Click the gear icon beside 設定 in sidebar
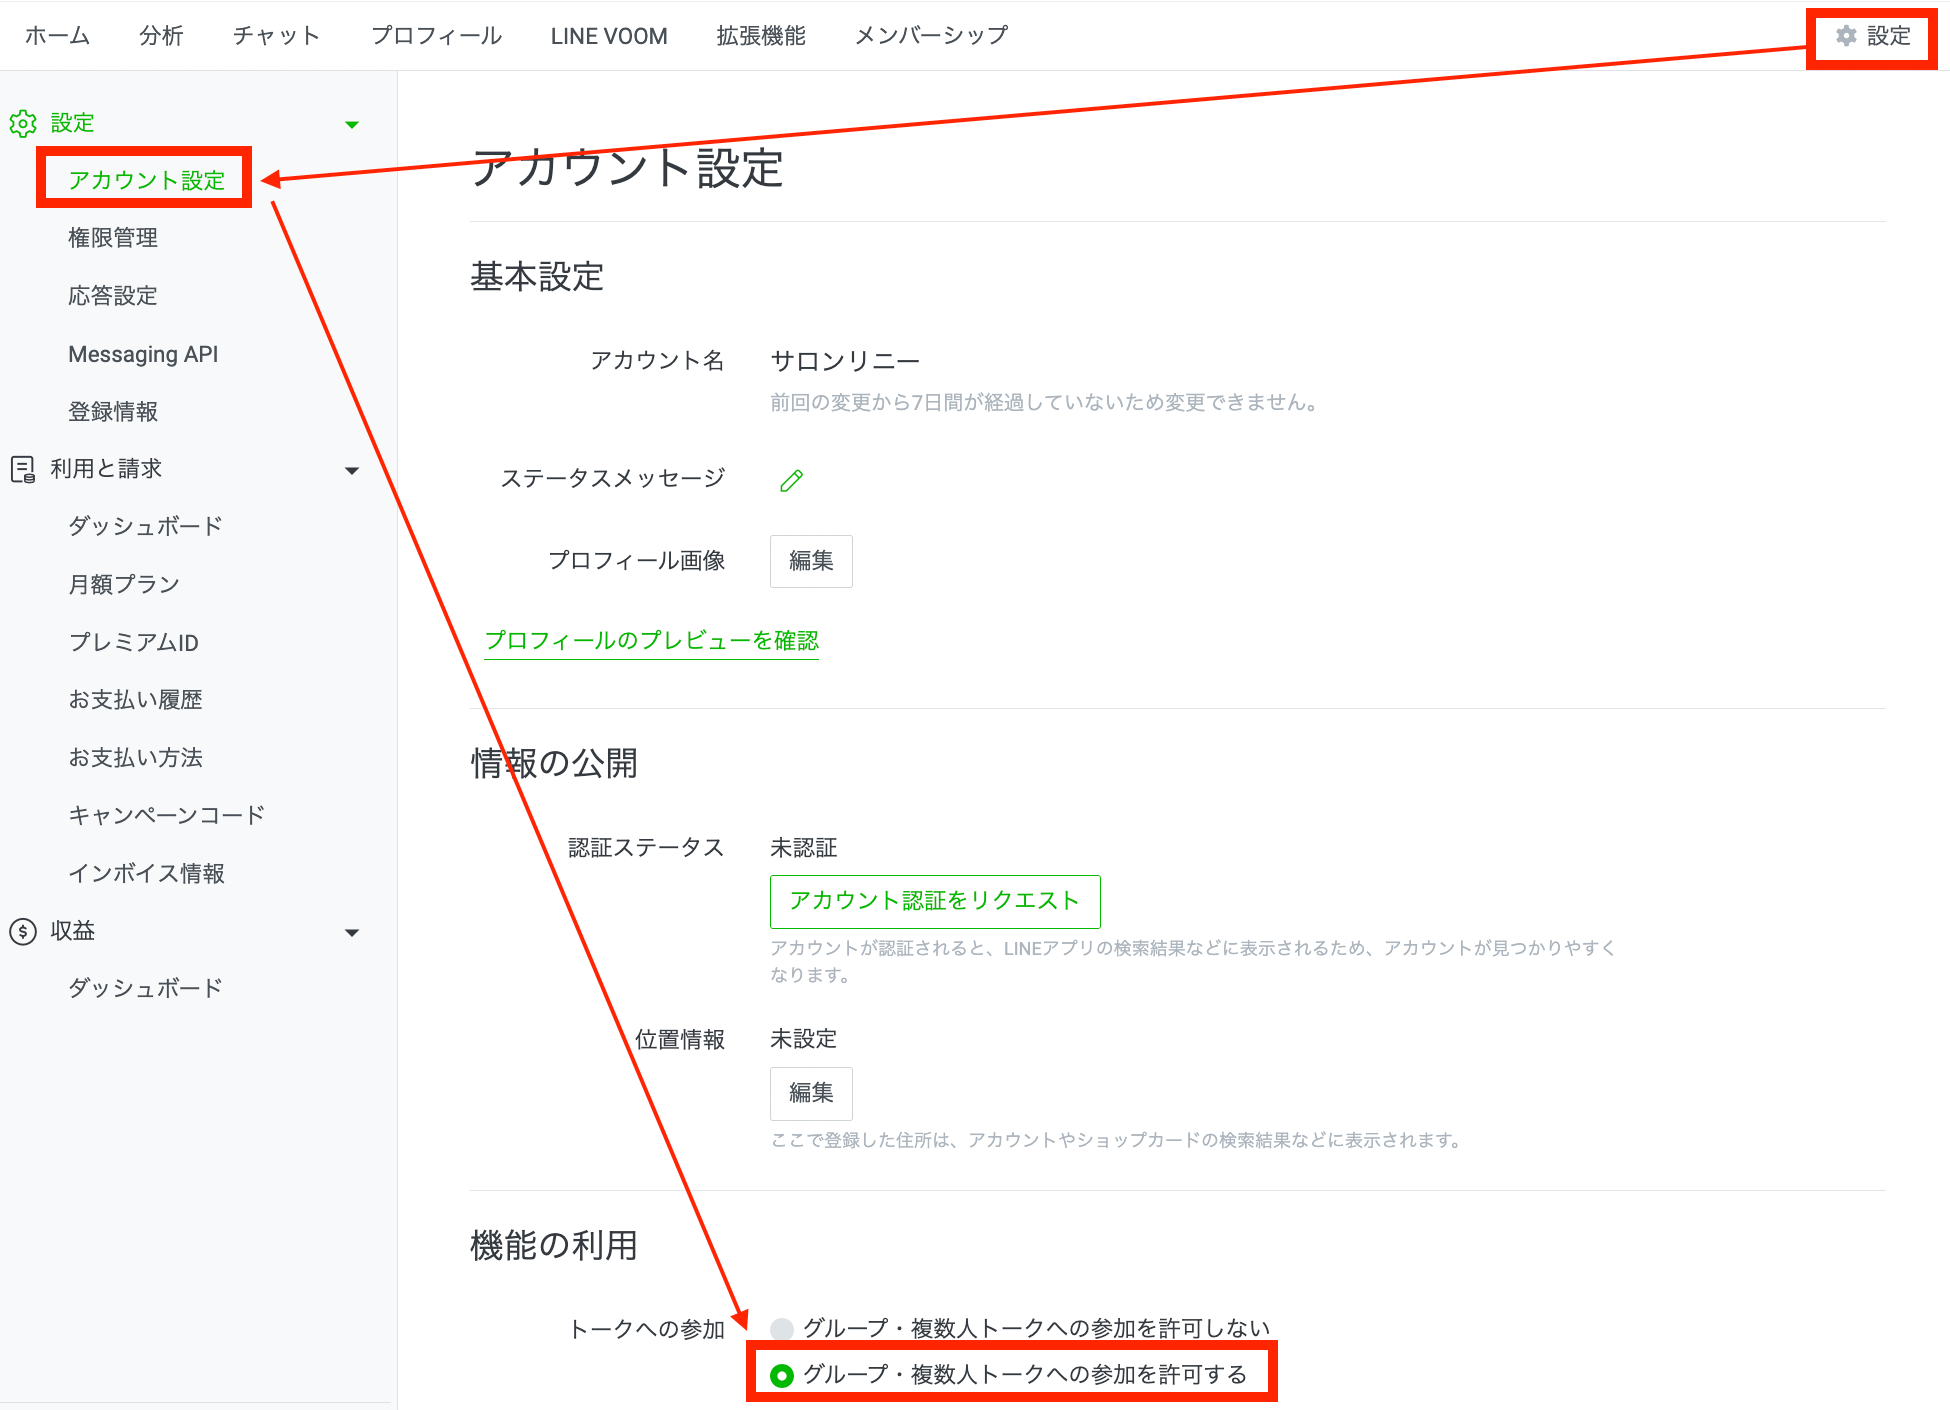The height and width of the screenshot is (1410, 1950). coord(23,124)
